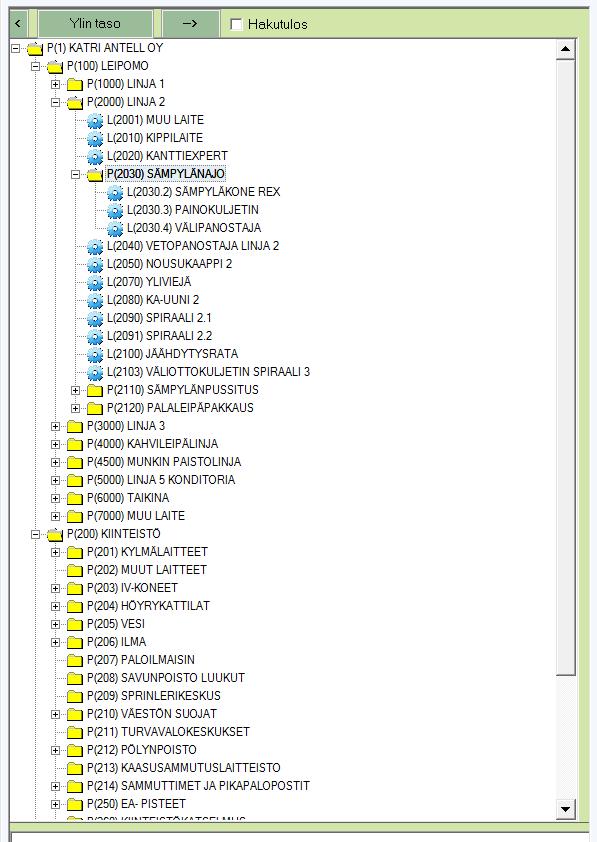Click the gear icon next to L(2020) KANTTIEXPERT
The height and width of the screenshot is (842, 597).
pos(95,156)
